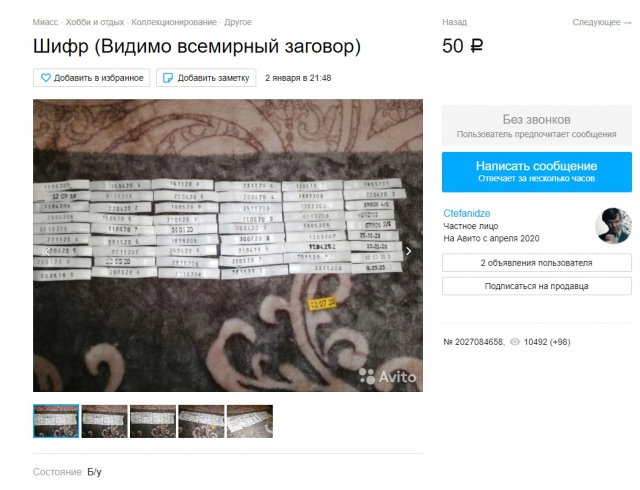Open the Другое breadcrumb category

(x=238, y=22)
